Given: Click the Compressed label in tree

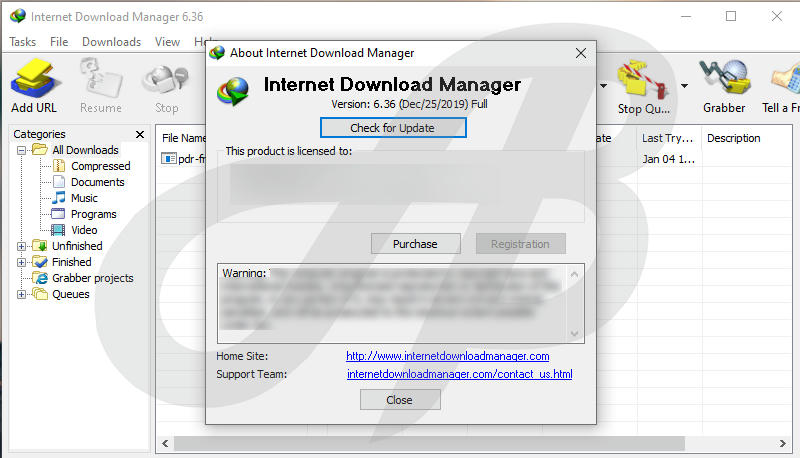Looking at the screenshot, I should click(x=101, y=166).
